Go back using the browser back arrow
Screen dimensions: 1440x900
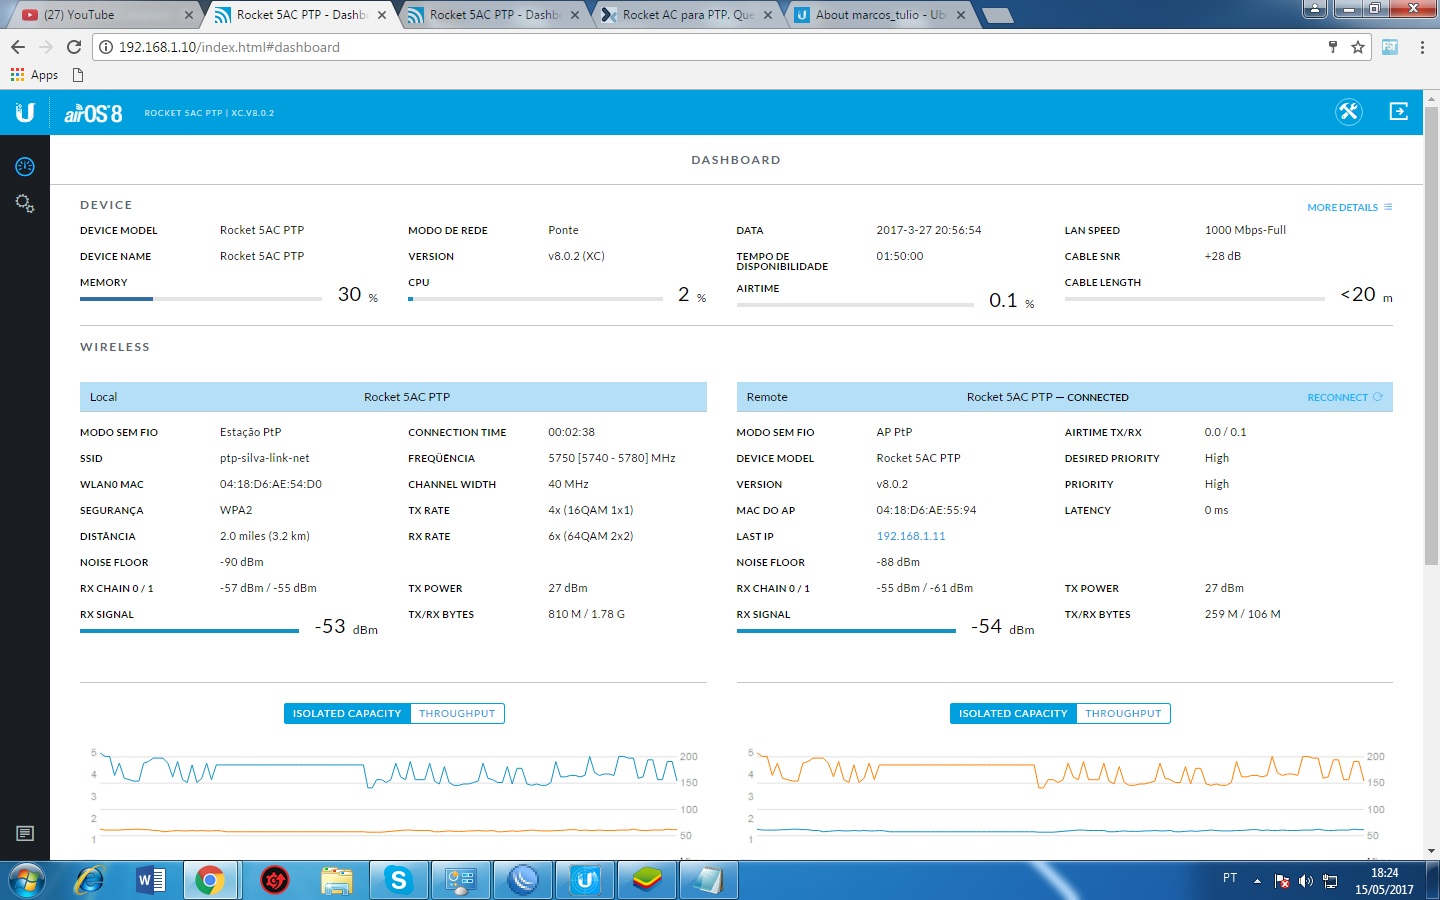point(18,47)
